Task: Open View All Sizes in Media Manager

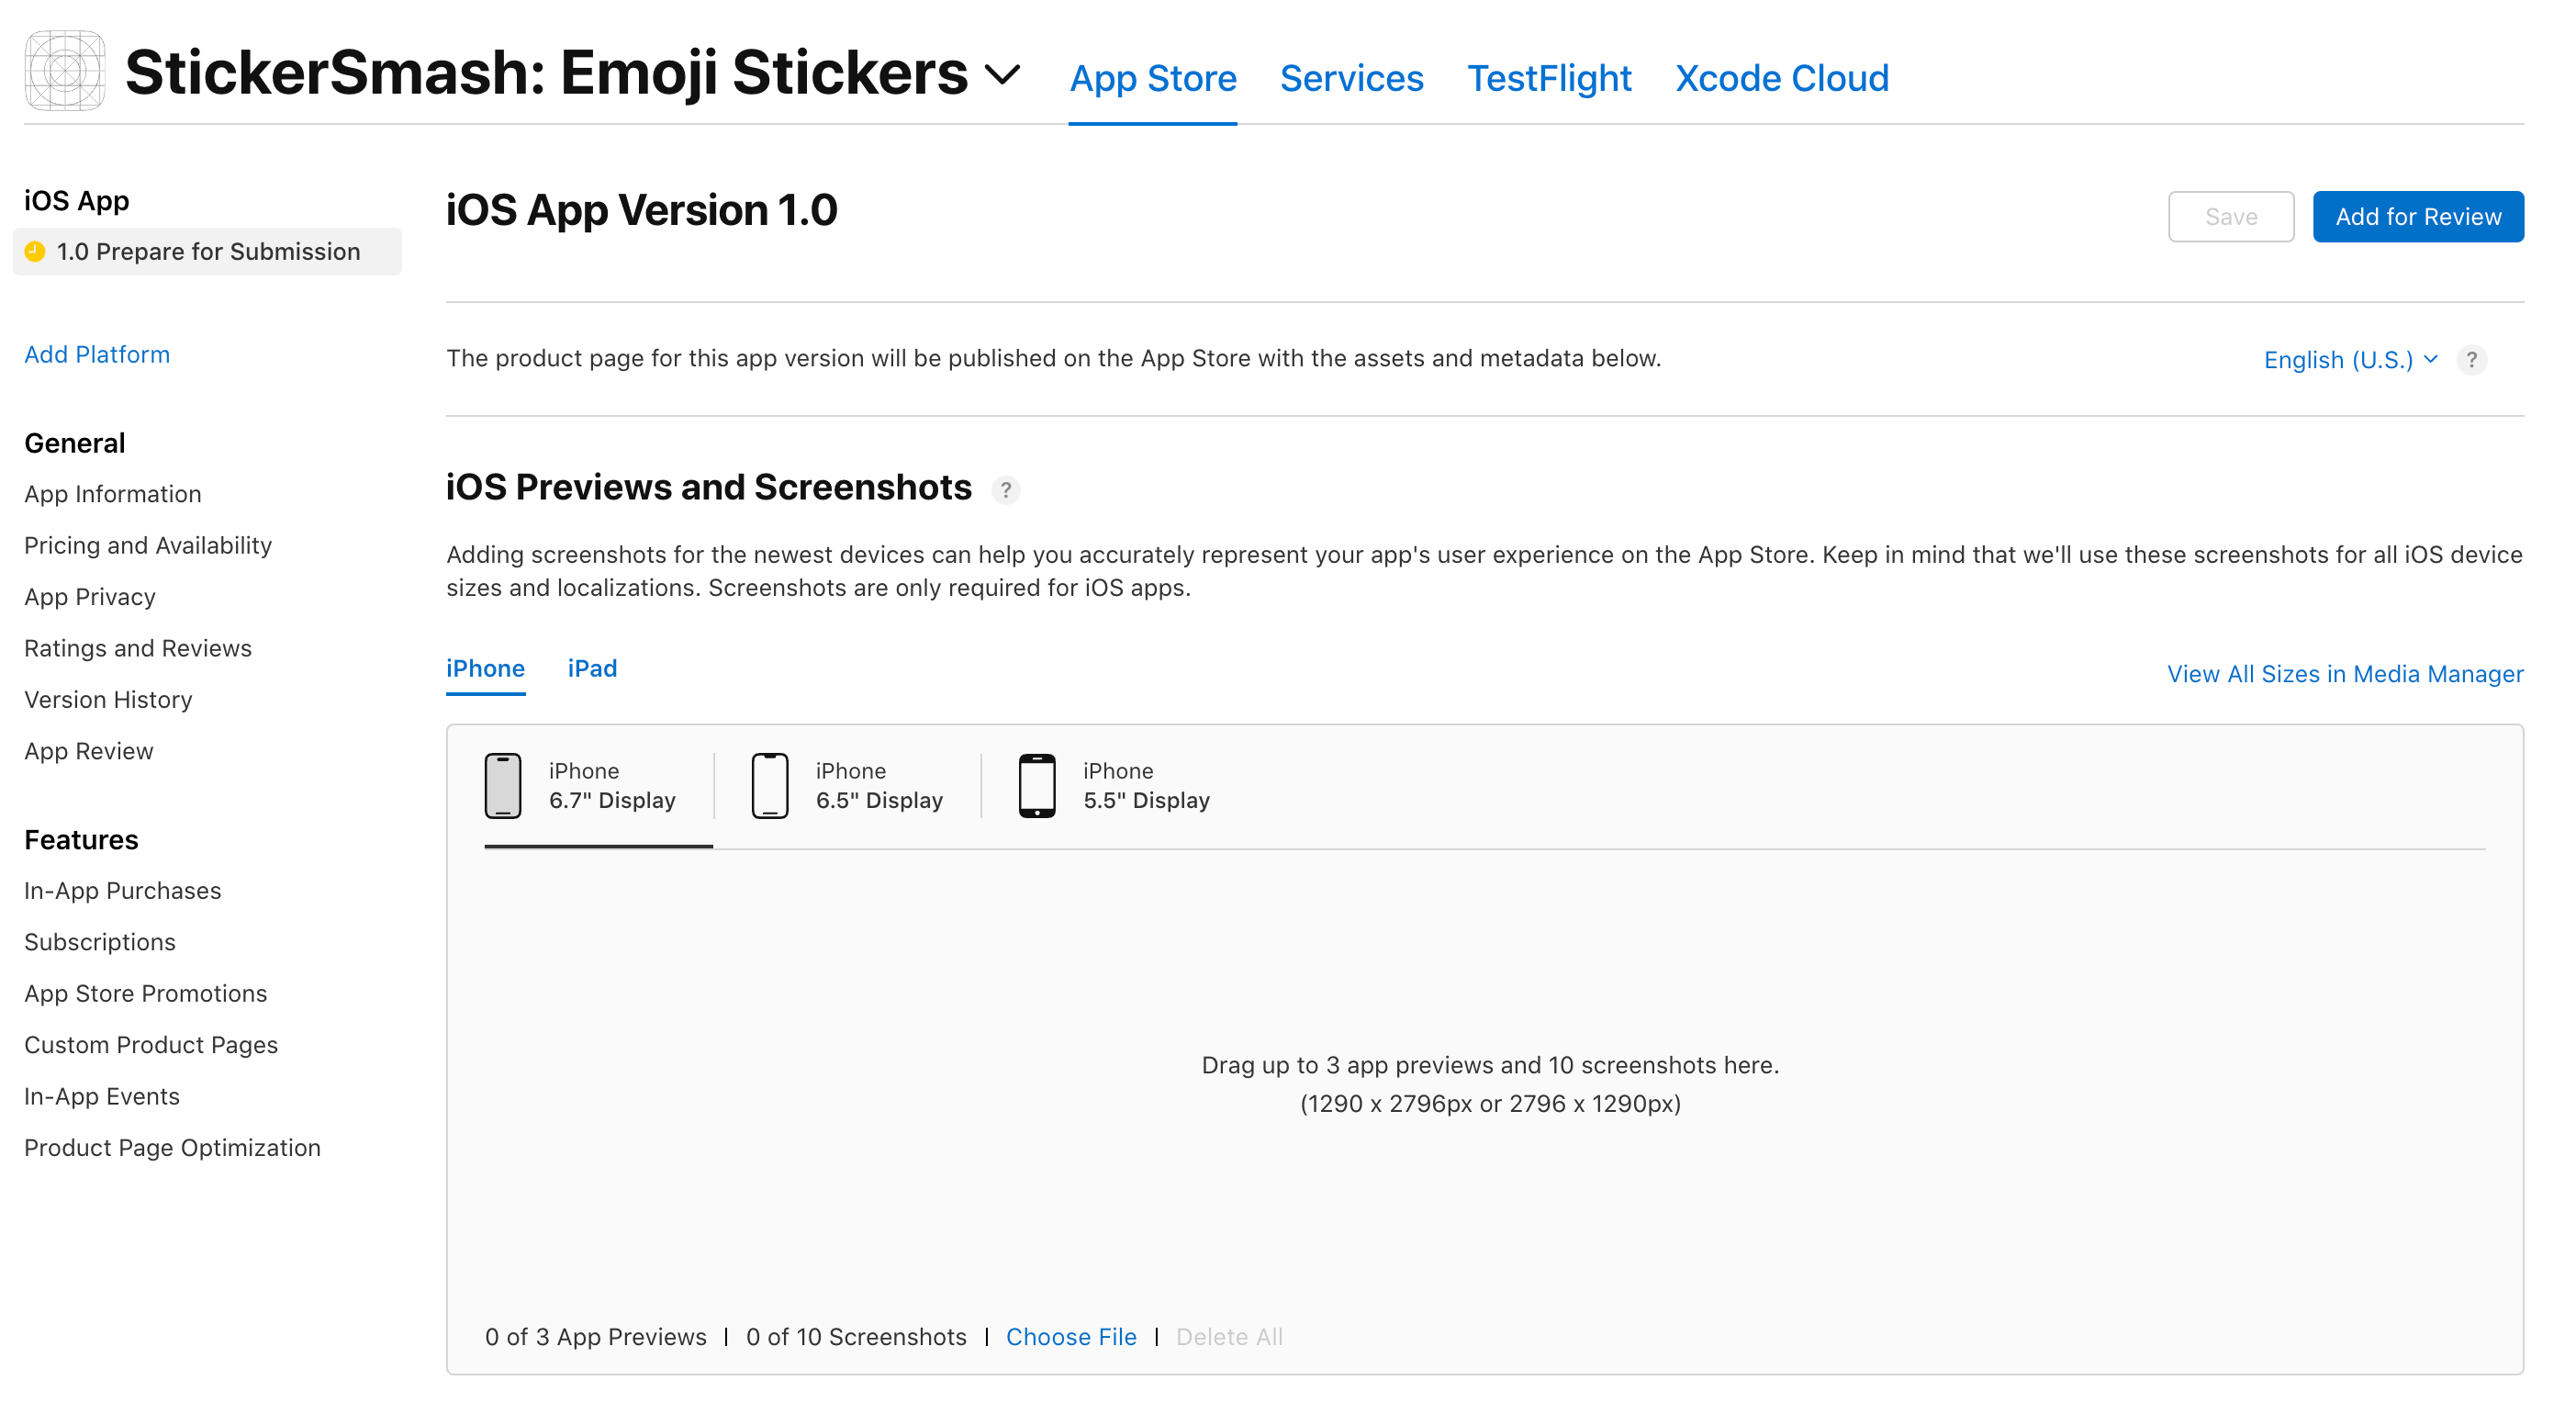Action: point(2344,673)
